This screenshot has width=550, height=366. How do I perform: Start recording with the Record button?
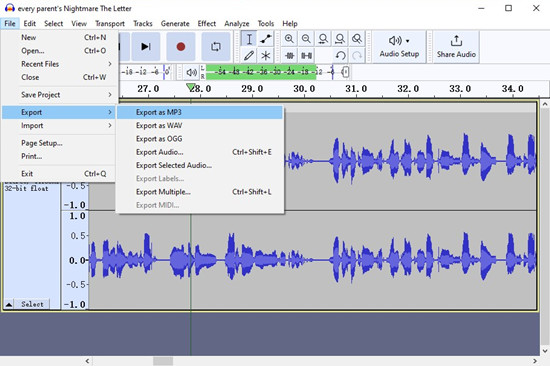point(181,47)
